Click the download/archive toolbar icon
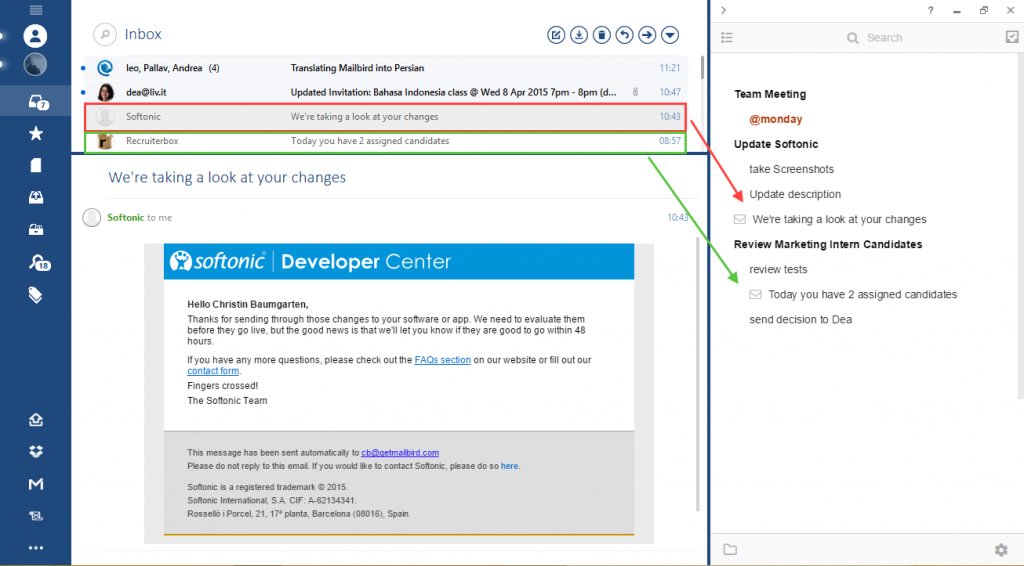This screenshot has width=1024, height=566. point(579,35)
